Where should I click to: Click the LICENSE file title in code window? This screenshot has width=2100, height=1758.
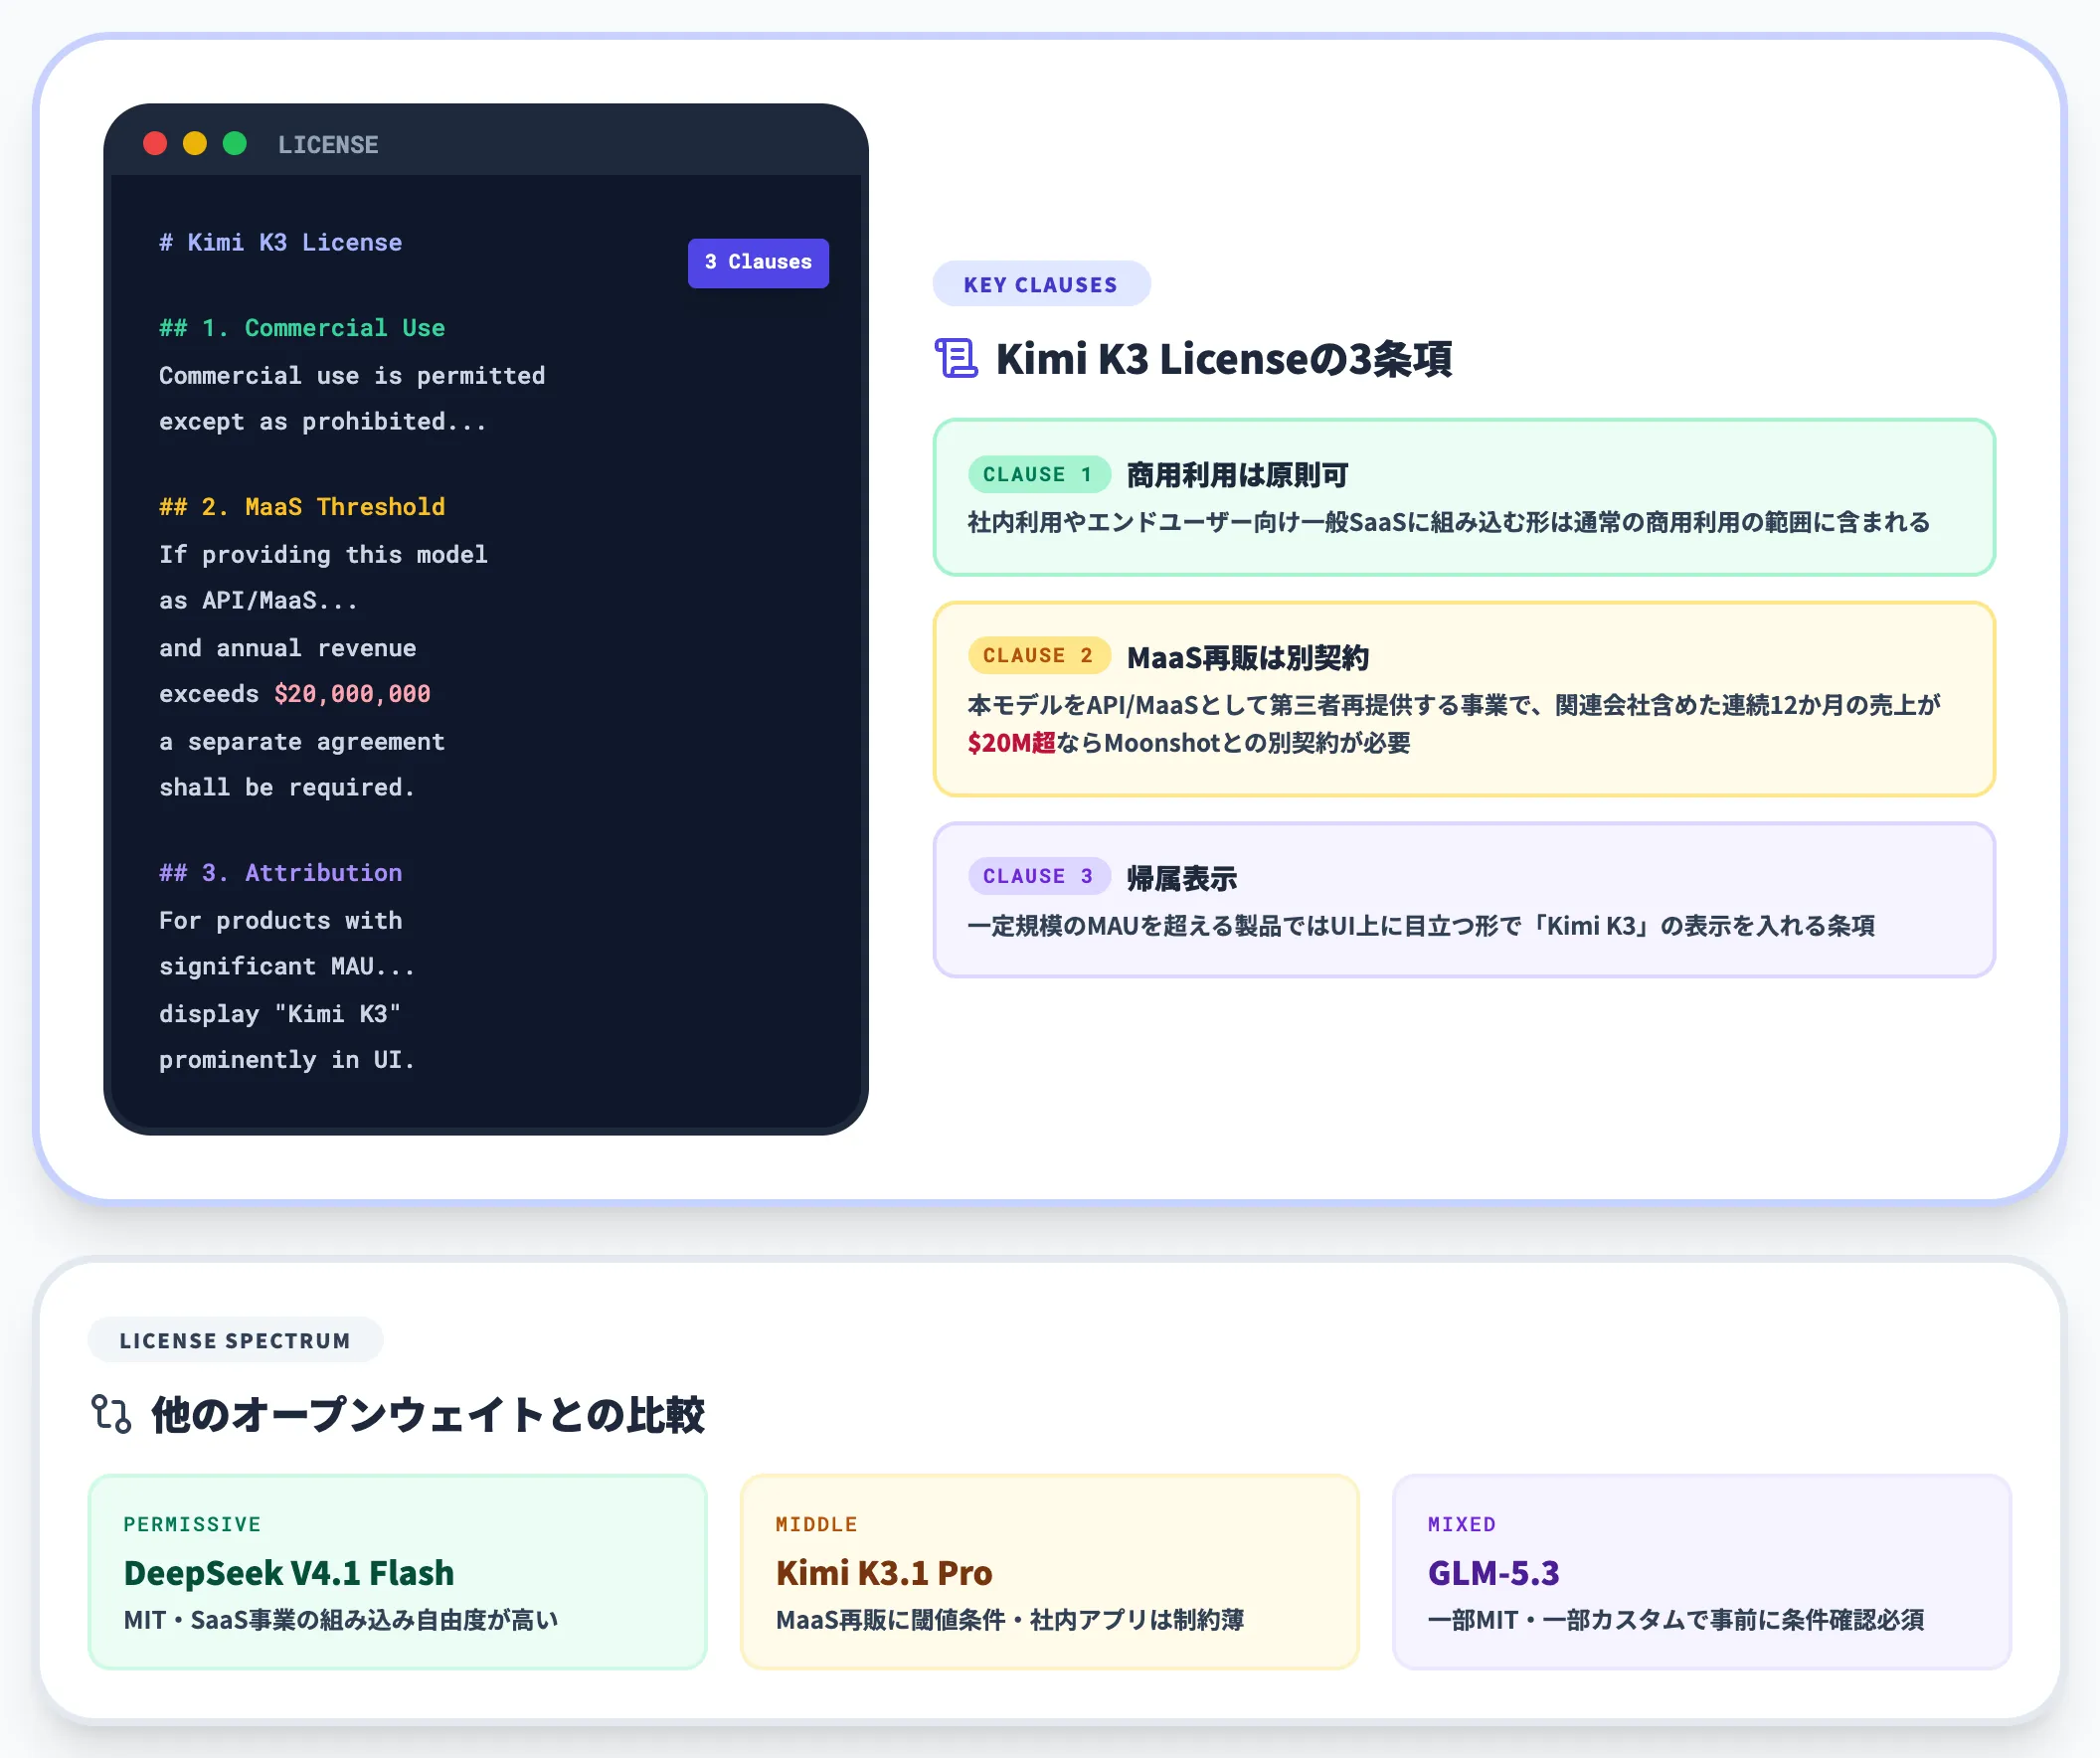click(328, 145)
